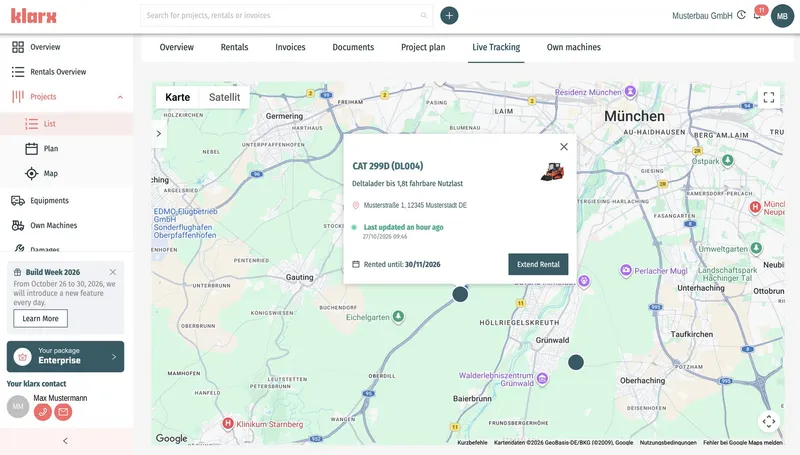Click Fehler bei Google Maps melden
The width and height of the screenshot is (800, 455).
point(742,442)
